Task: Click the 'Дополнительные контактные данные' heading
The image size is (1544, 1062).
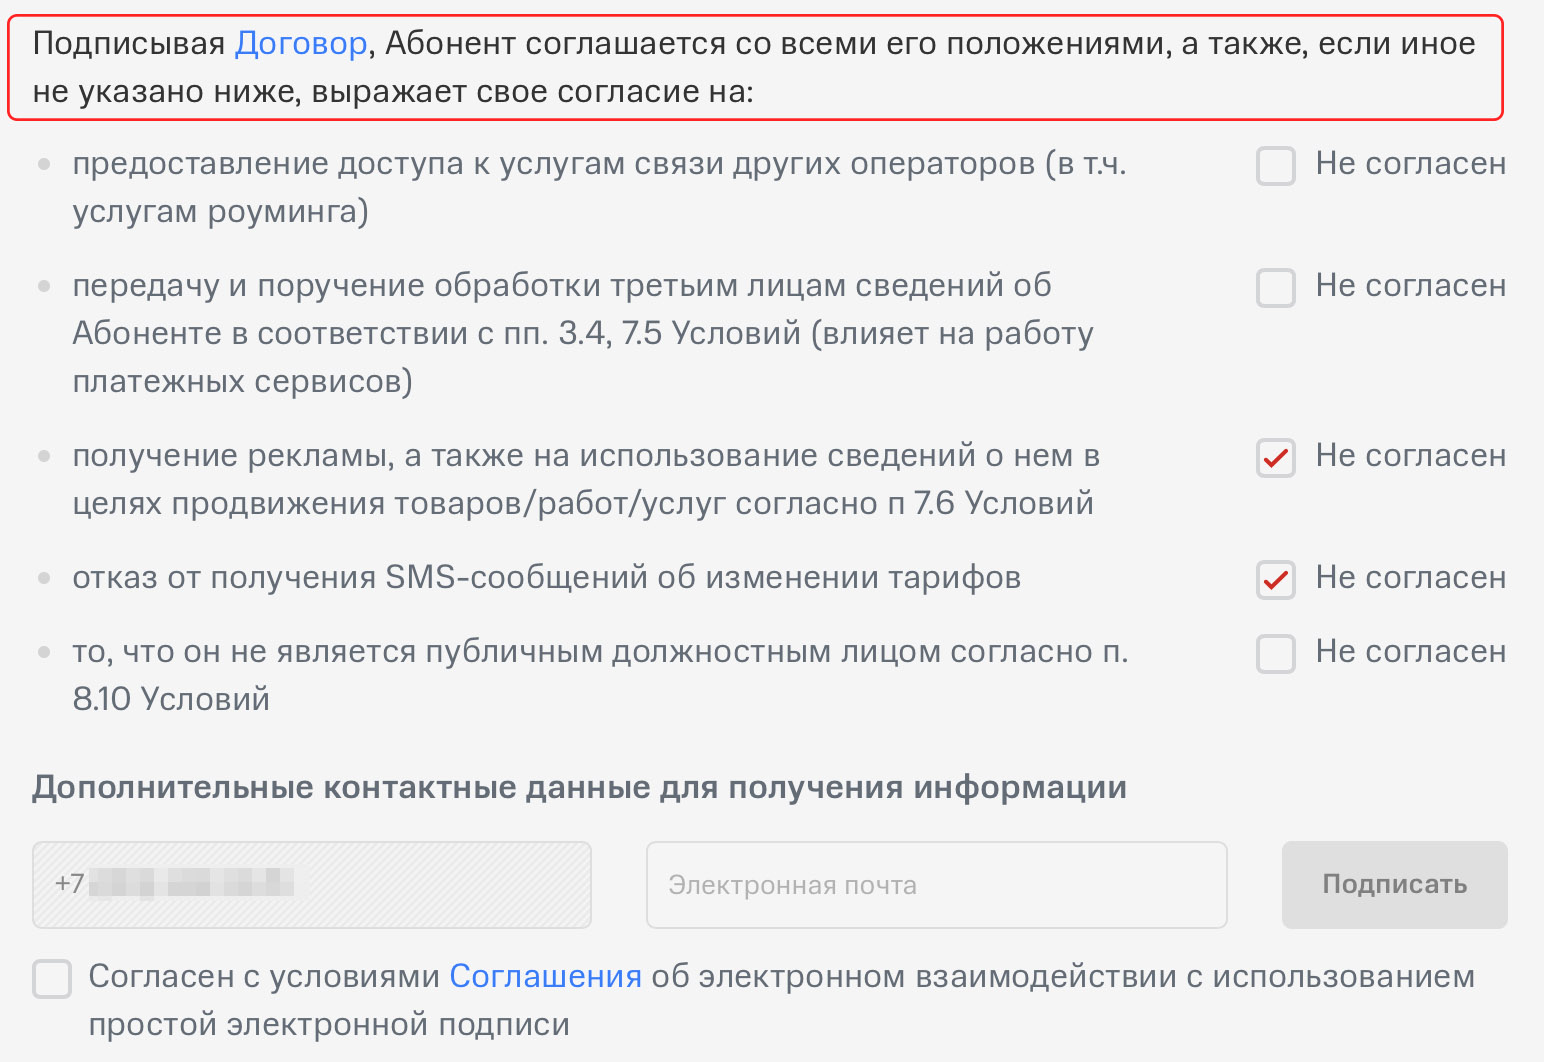Action: pos(579,788)
